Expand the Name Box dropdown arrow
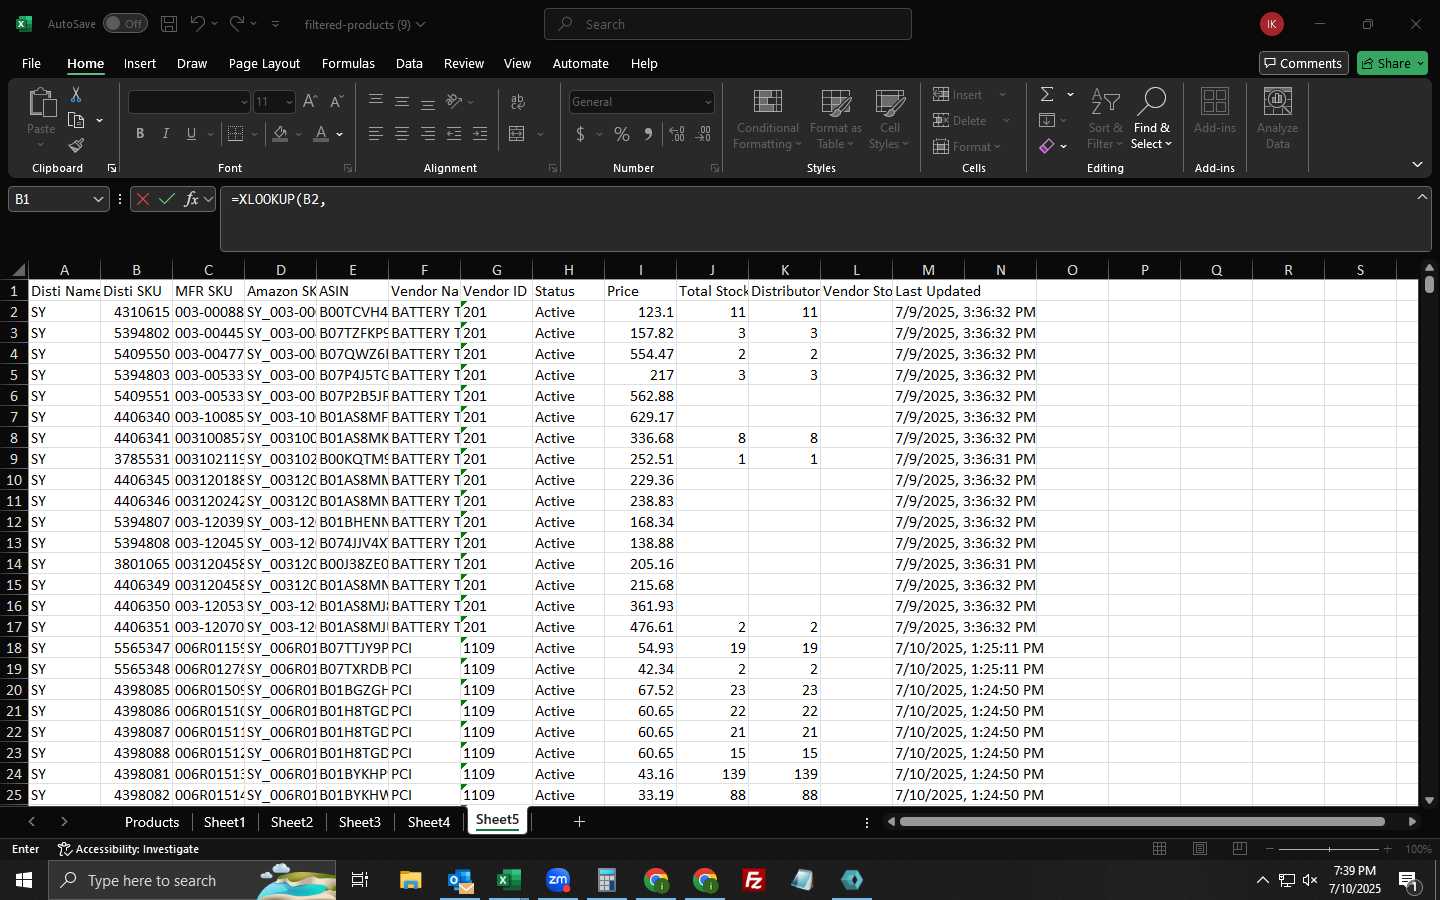 pos(98,199)
